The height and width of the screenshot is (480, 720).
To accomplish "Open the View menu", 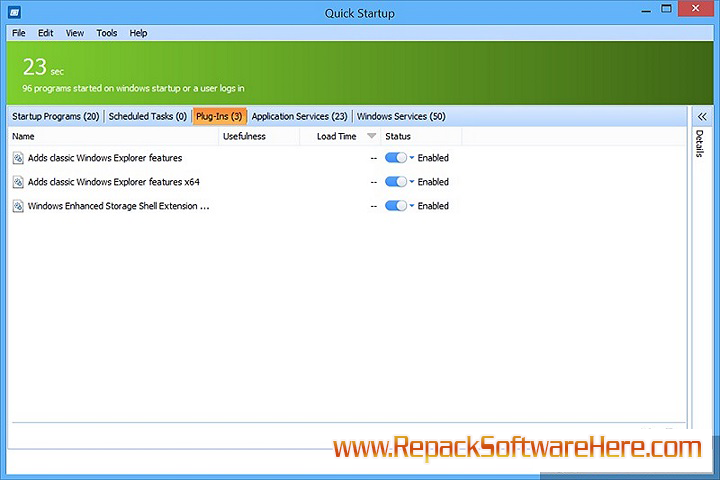I will pyautogui.click(x=74, y=33).
